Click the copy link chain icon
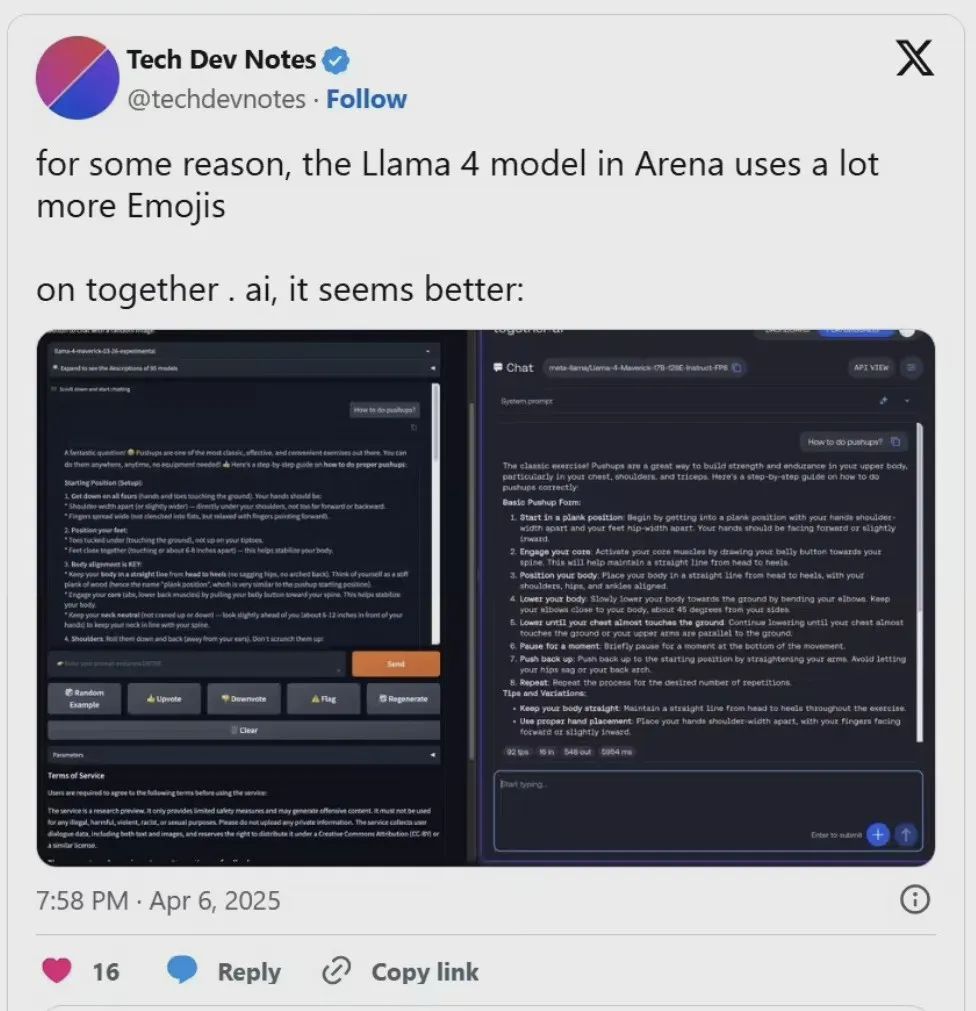Image resolution: width=976 pixels, height=1011 pixels. click(336, 970)
